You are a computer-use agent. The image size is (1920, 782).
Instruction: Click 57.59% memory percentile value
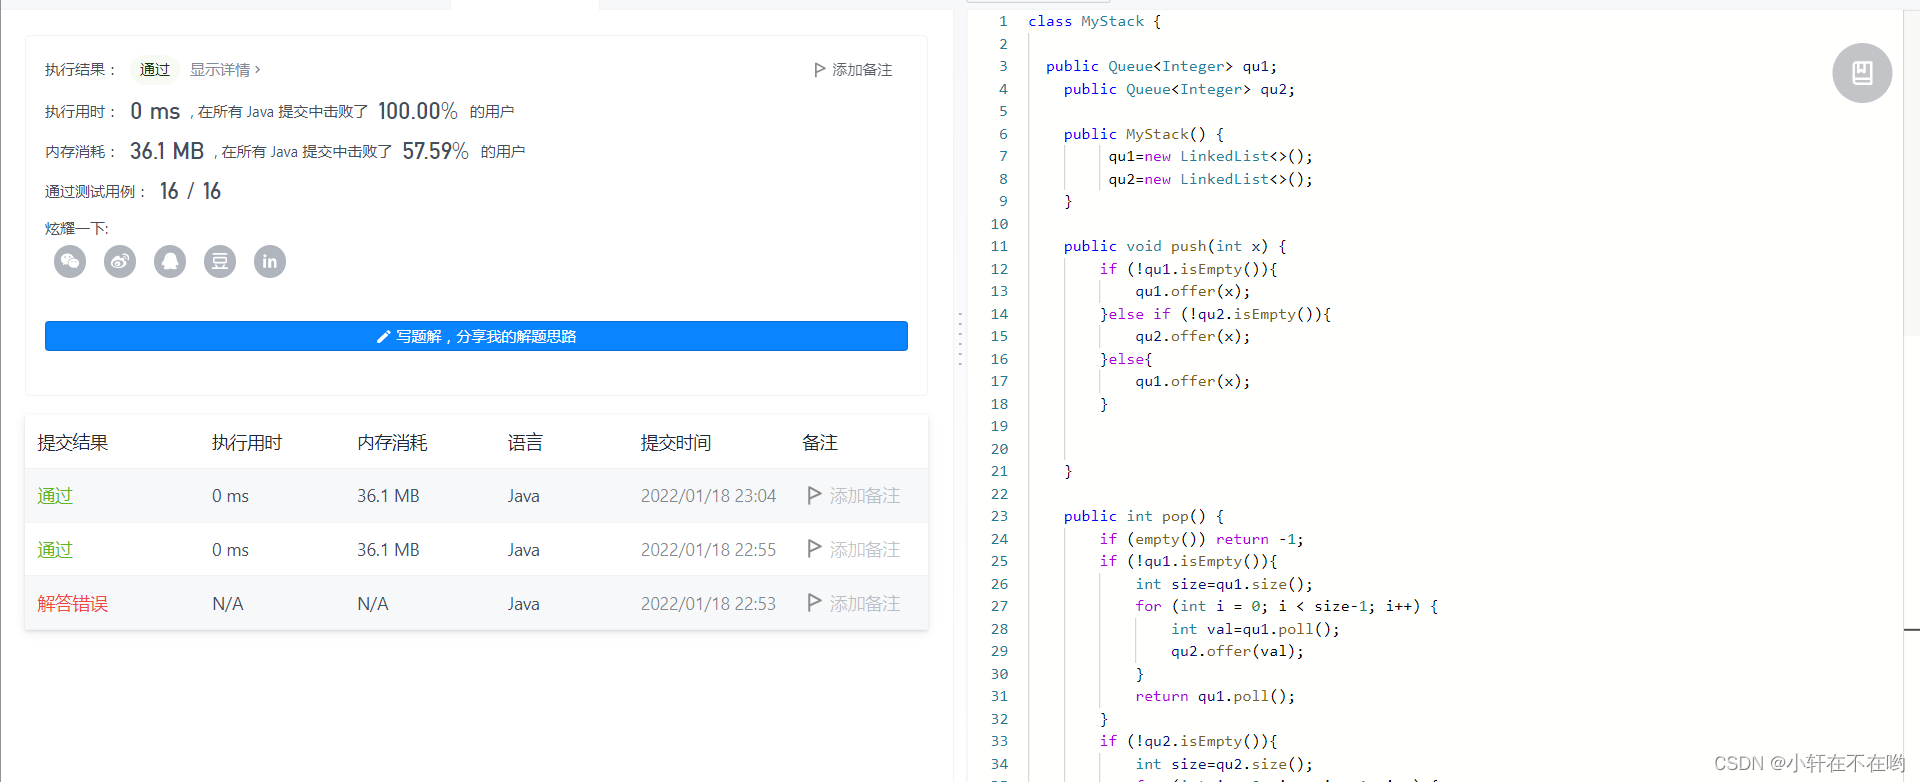(x=435, y=151)
